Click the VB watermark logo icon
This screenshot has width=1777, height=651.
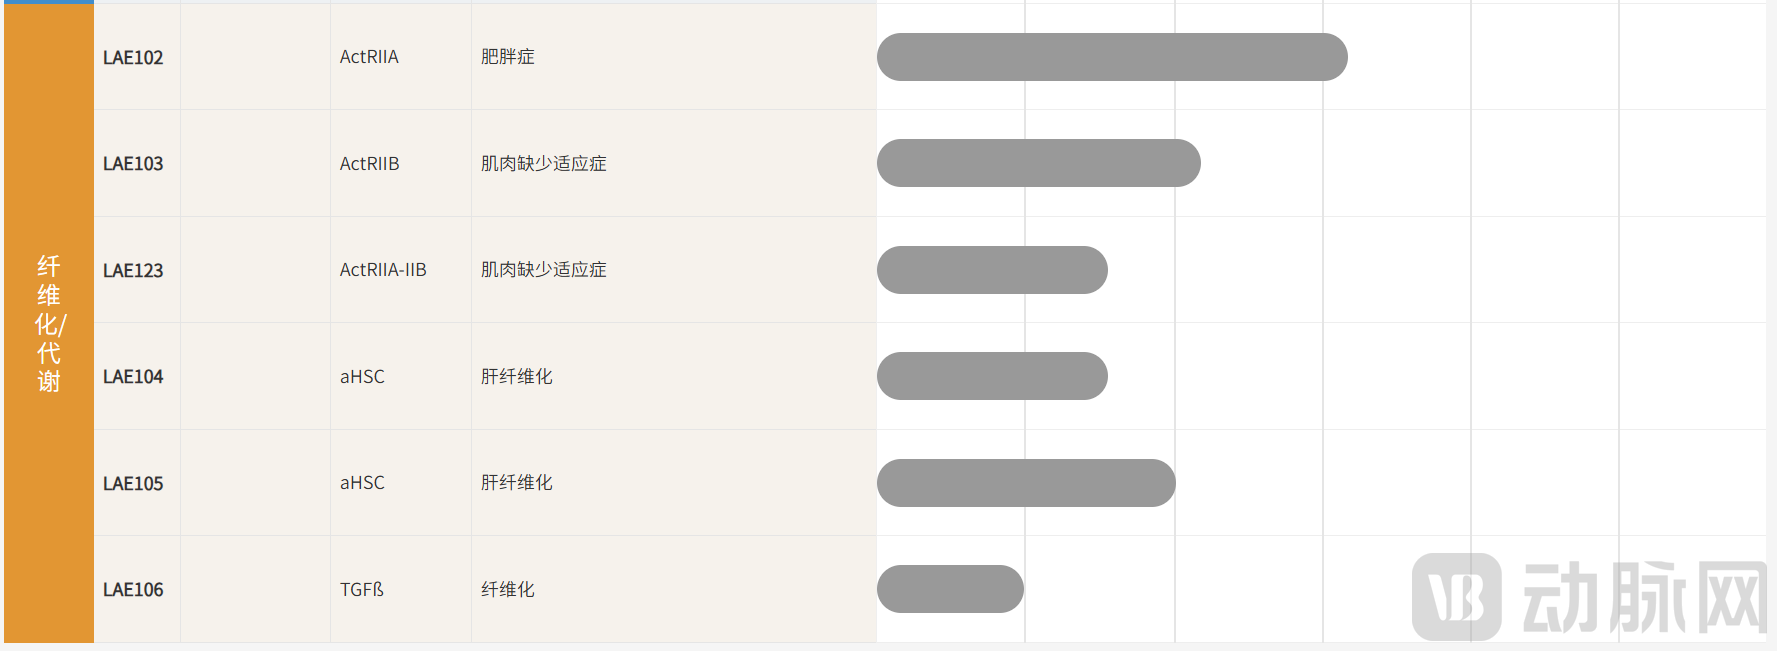tap(1456, 596)
